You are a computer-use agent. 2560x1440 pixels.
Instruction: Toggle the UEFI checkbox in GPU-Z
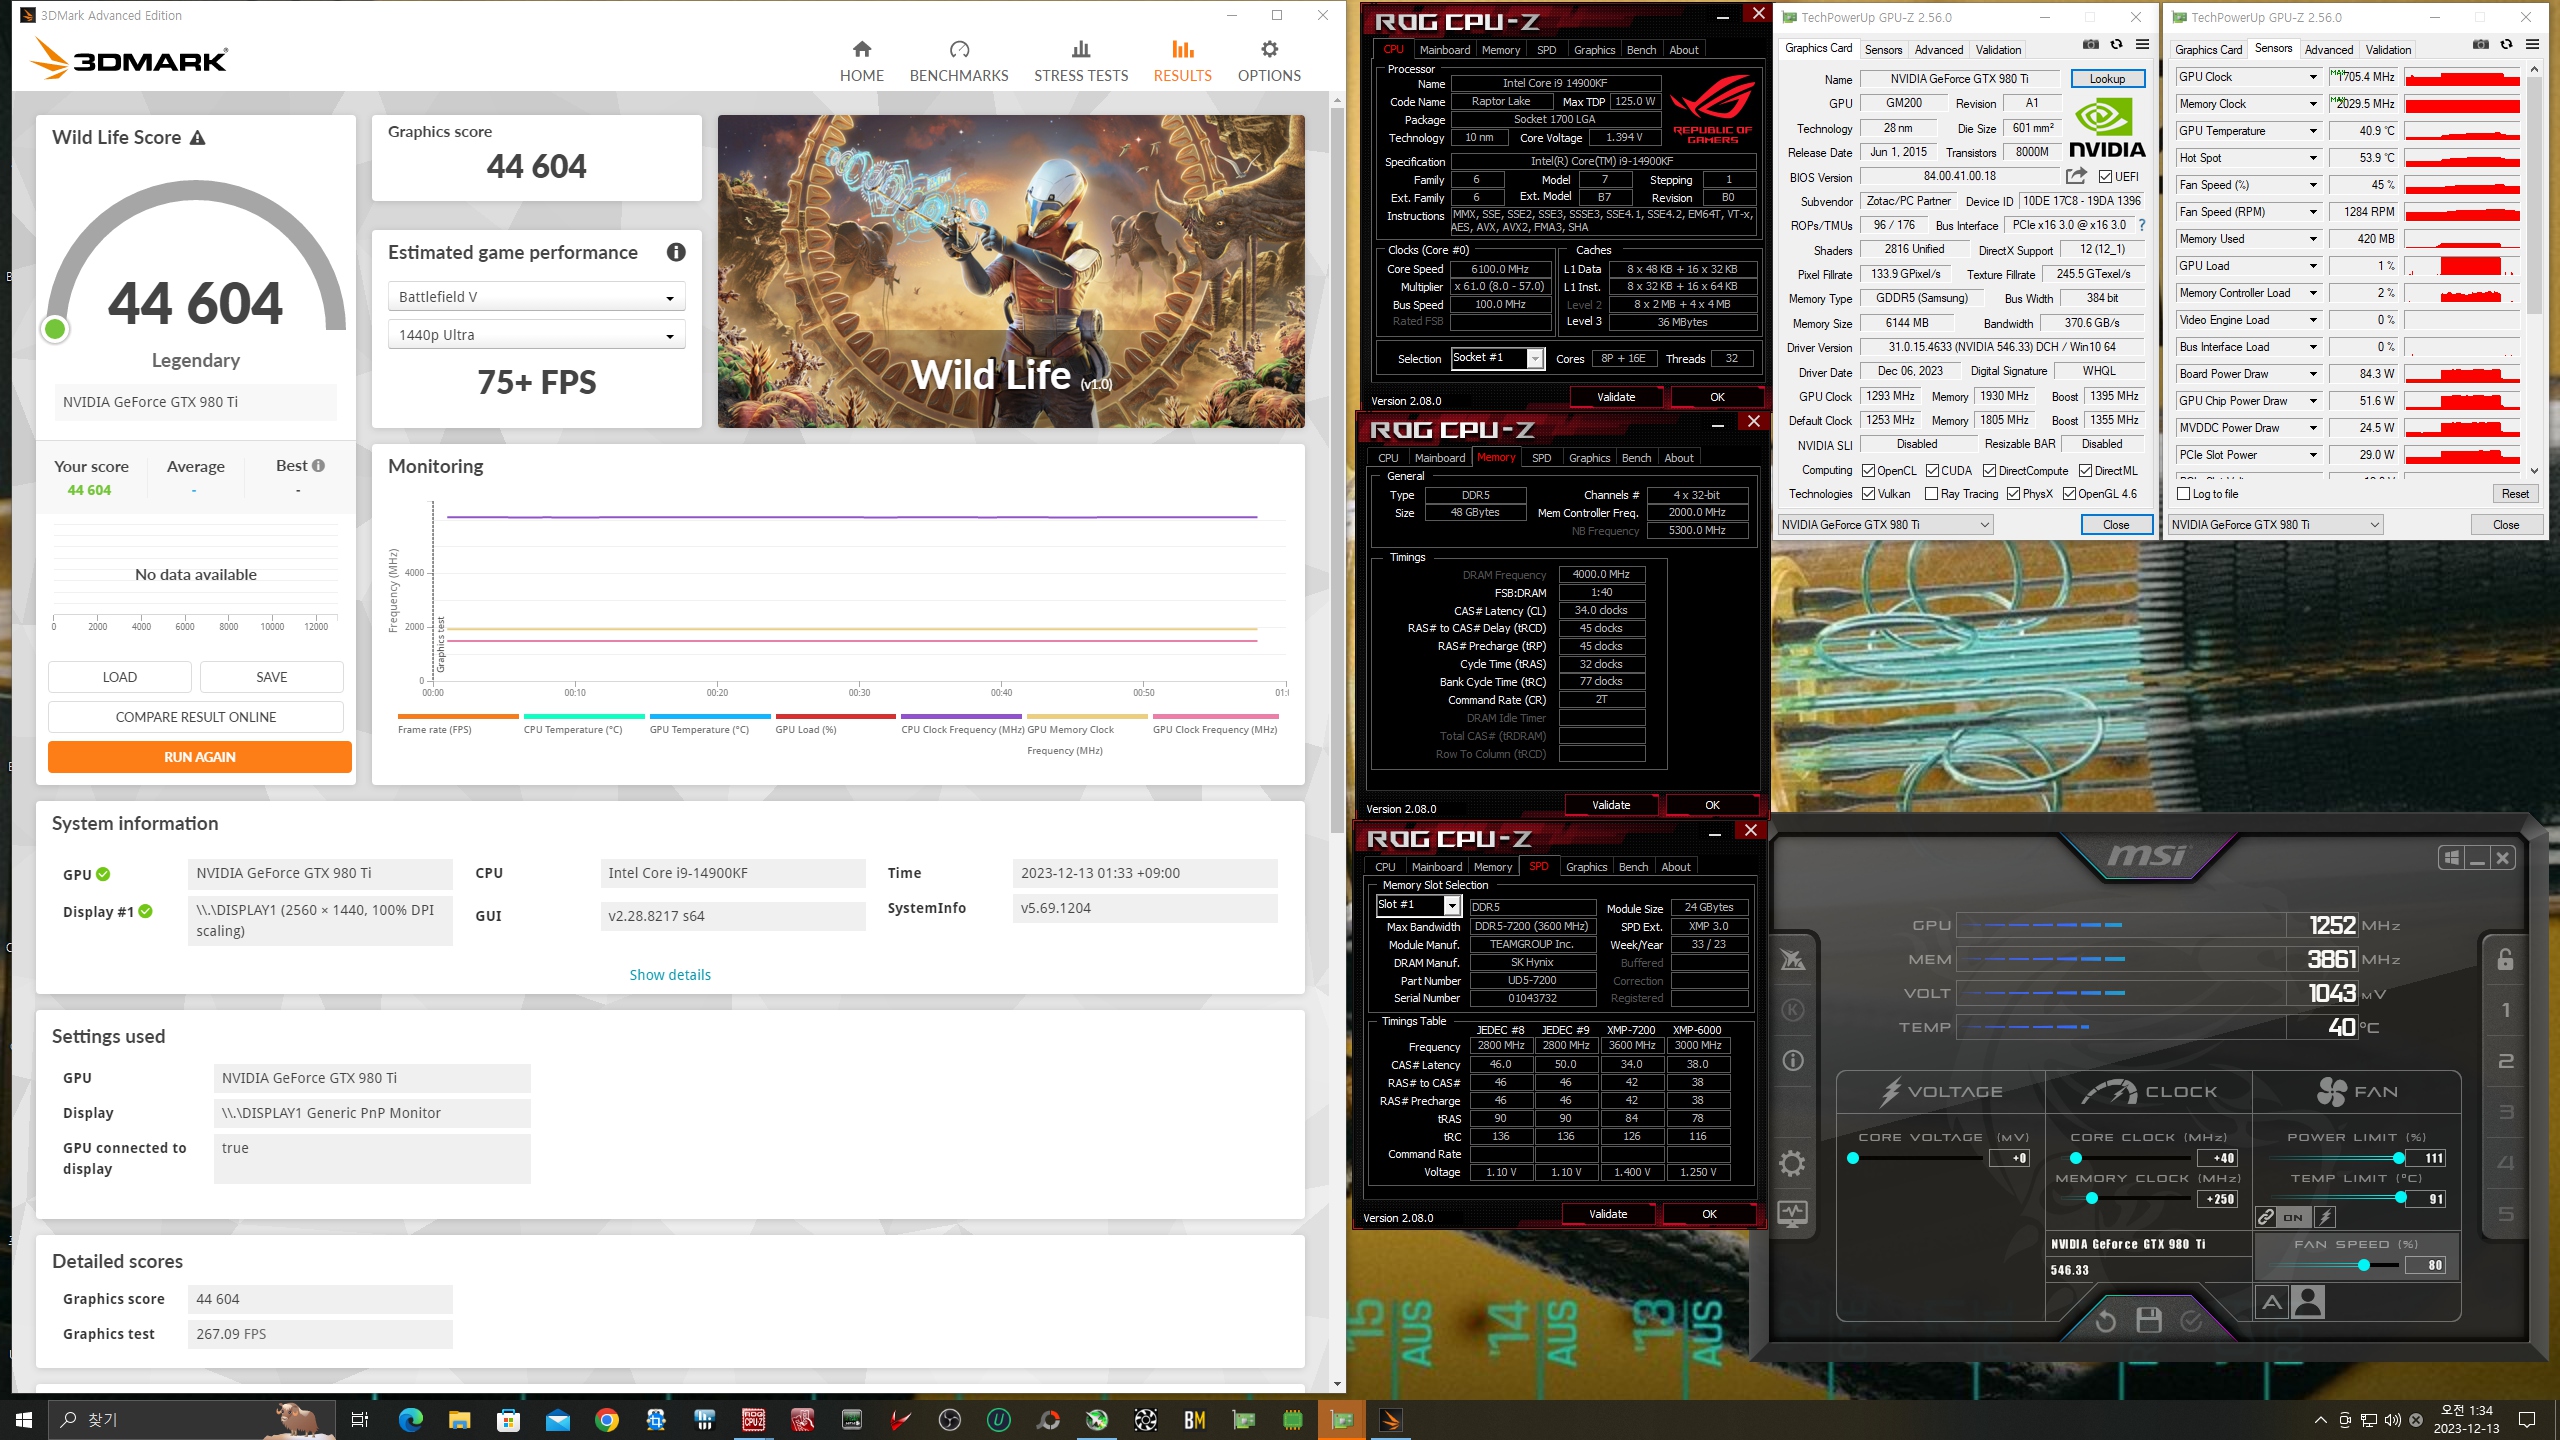click(x=2105, y=177)
